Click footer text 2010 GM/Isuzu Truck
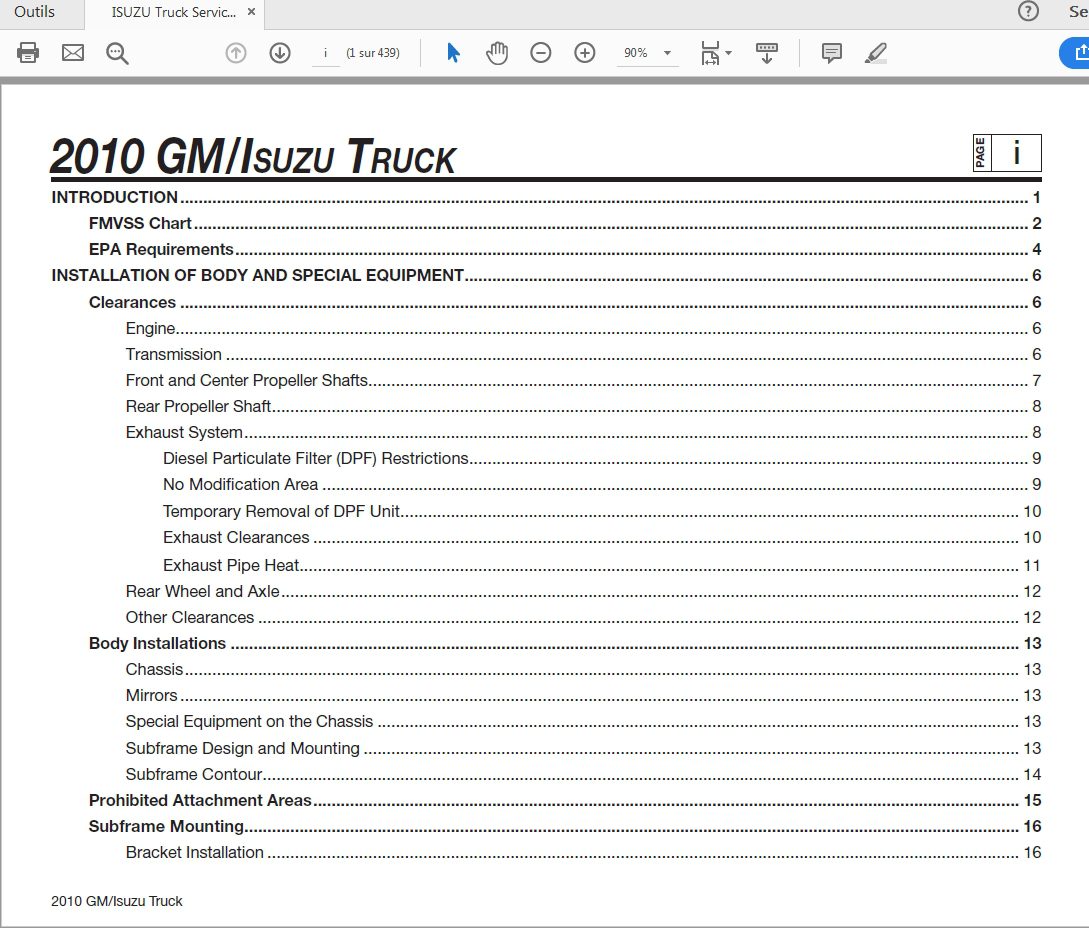Screen dimensions: 1089x928 117,901
